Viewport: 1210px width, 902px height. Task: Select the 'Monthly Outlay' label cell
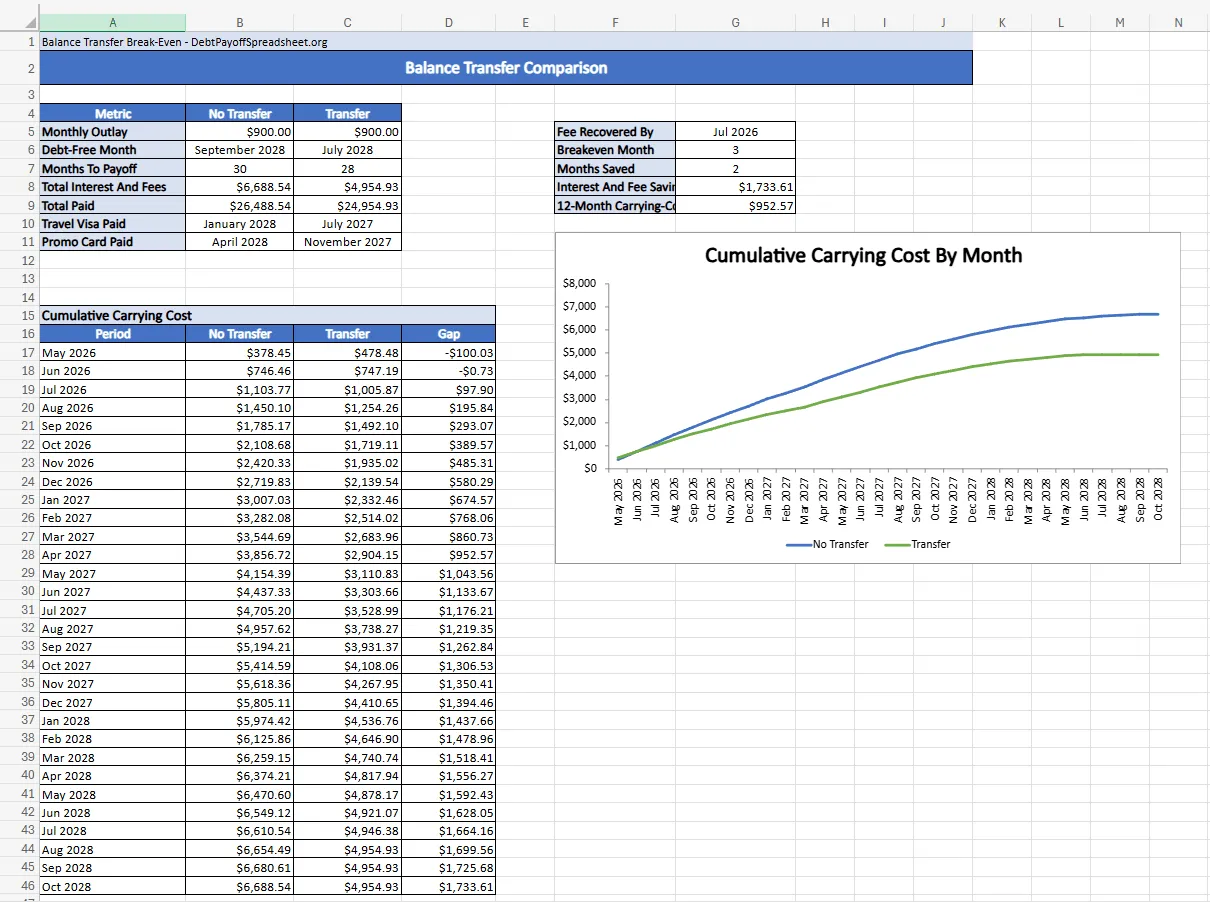click(x=112, y=131)
